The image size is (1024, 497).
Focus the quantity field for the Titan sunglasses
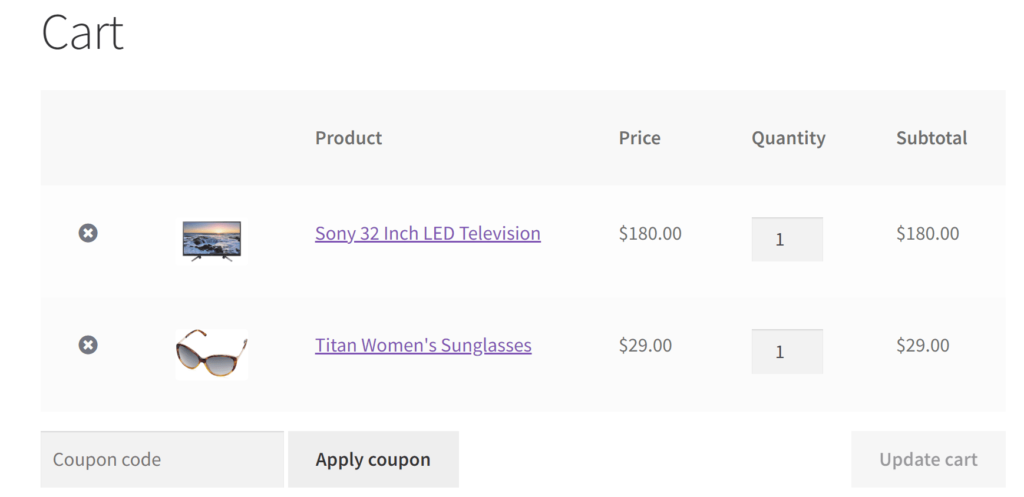coord(787,352)
